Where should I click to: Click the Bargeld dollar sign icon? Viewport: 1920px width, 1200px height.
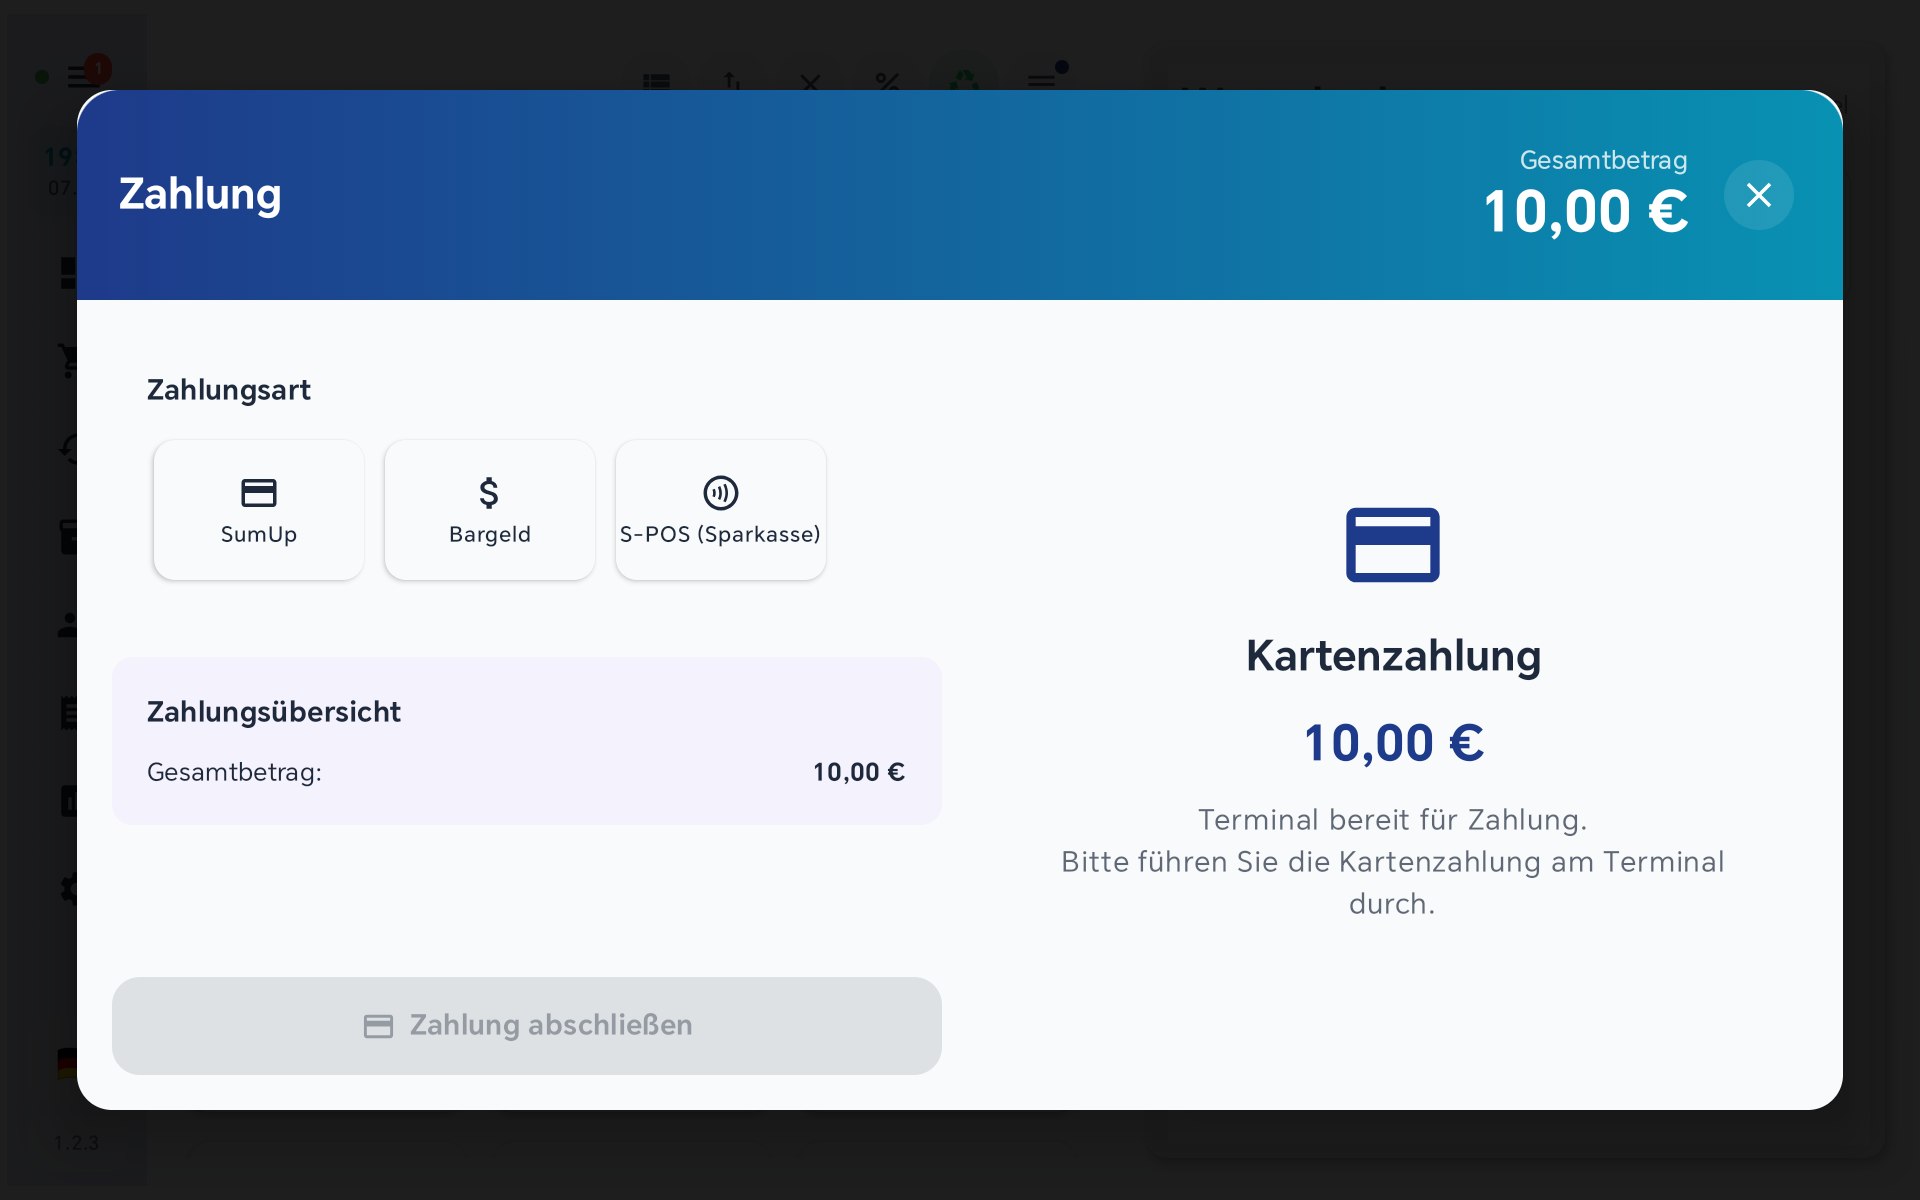[x=489, y=493]
